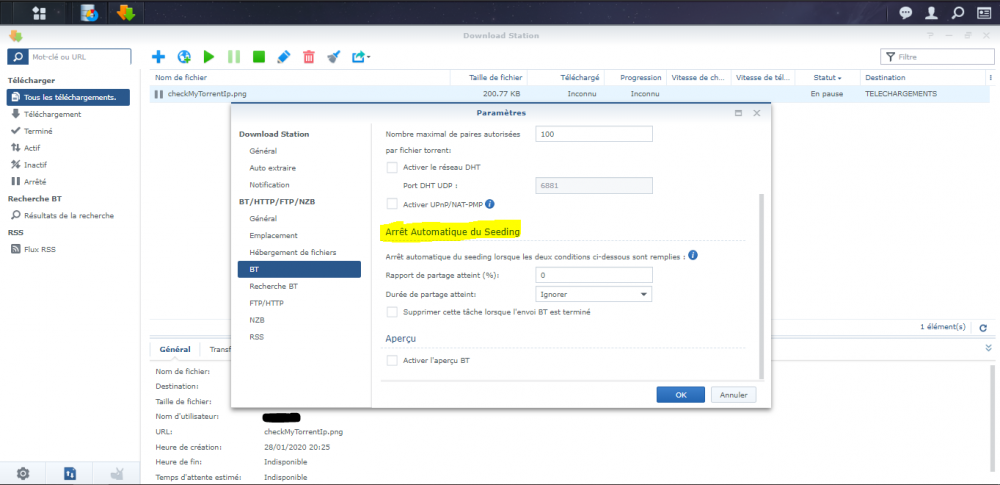Viewport: 1000px width, 485px height.
Task: Open the DSM main menu grid icon
Action: pyautogui.click(x=39, y=12)
